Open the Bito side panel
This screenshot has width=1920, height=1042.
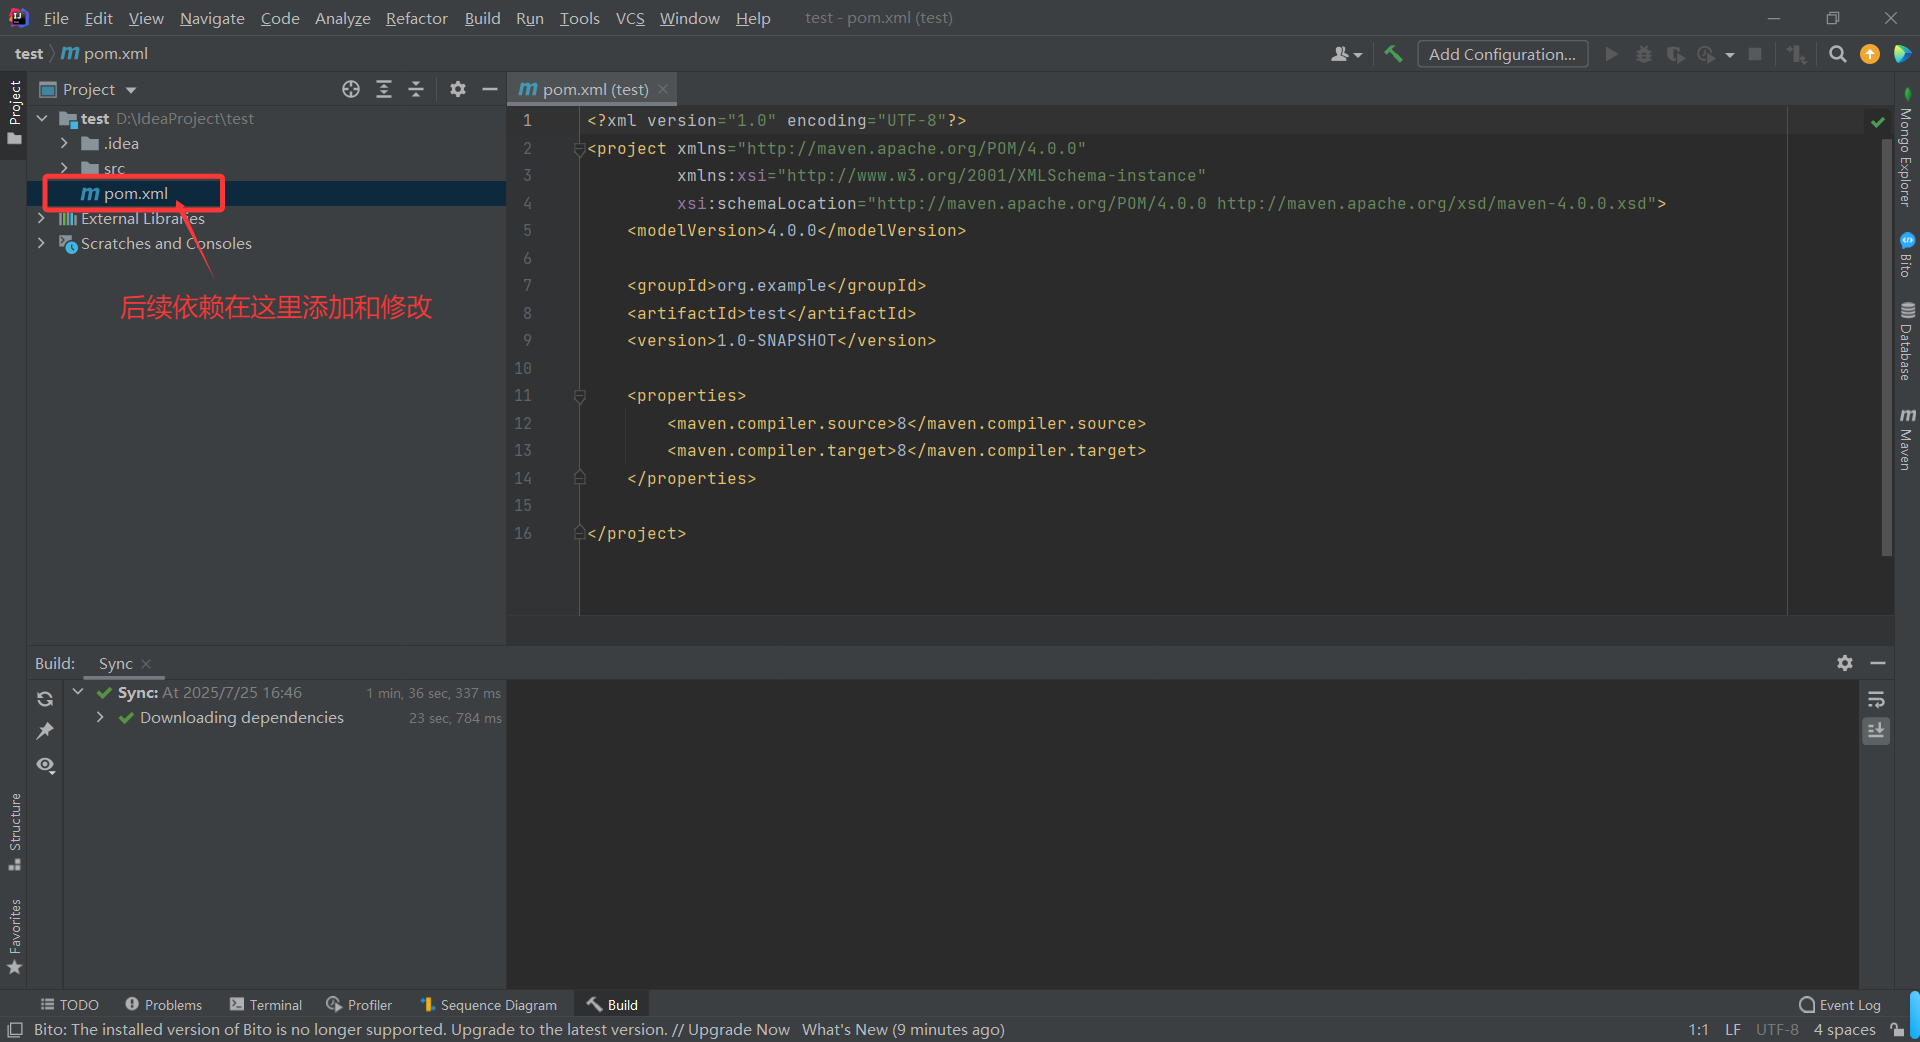[x=1907, y=255]
